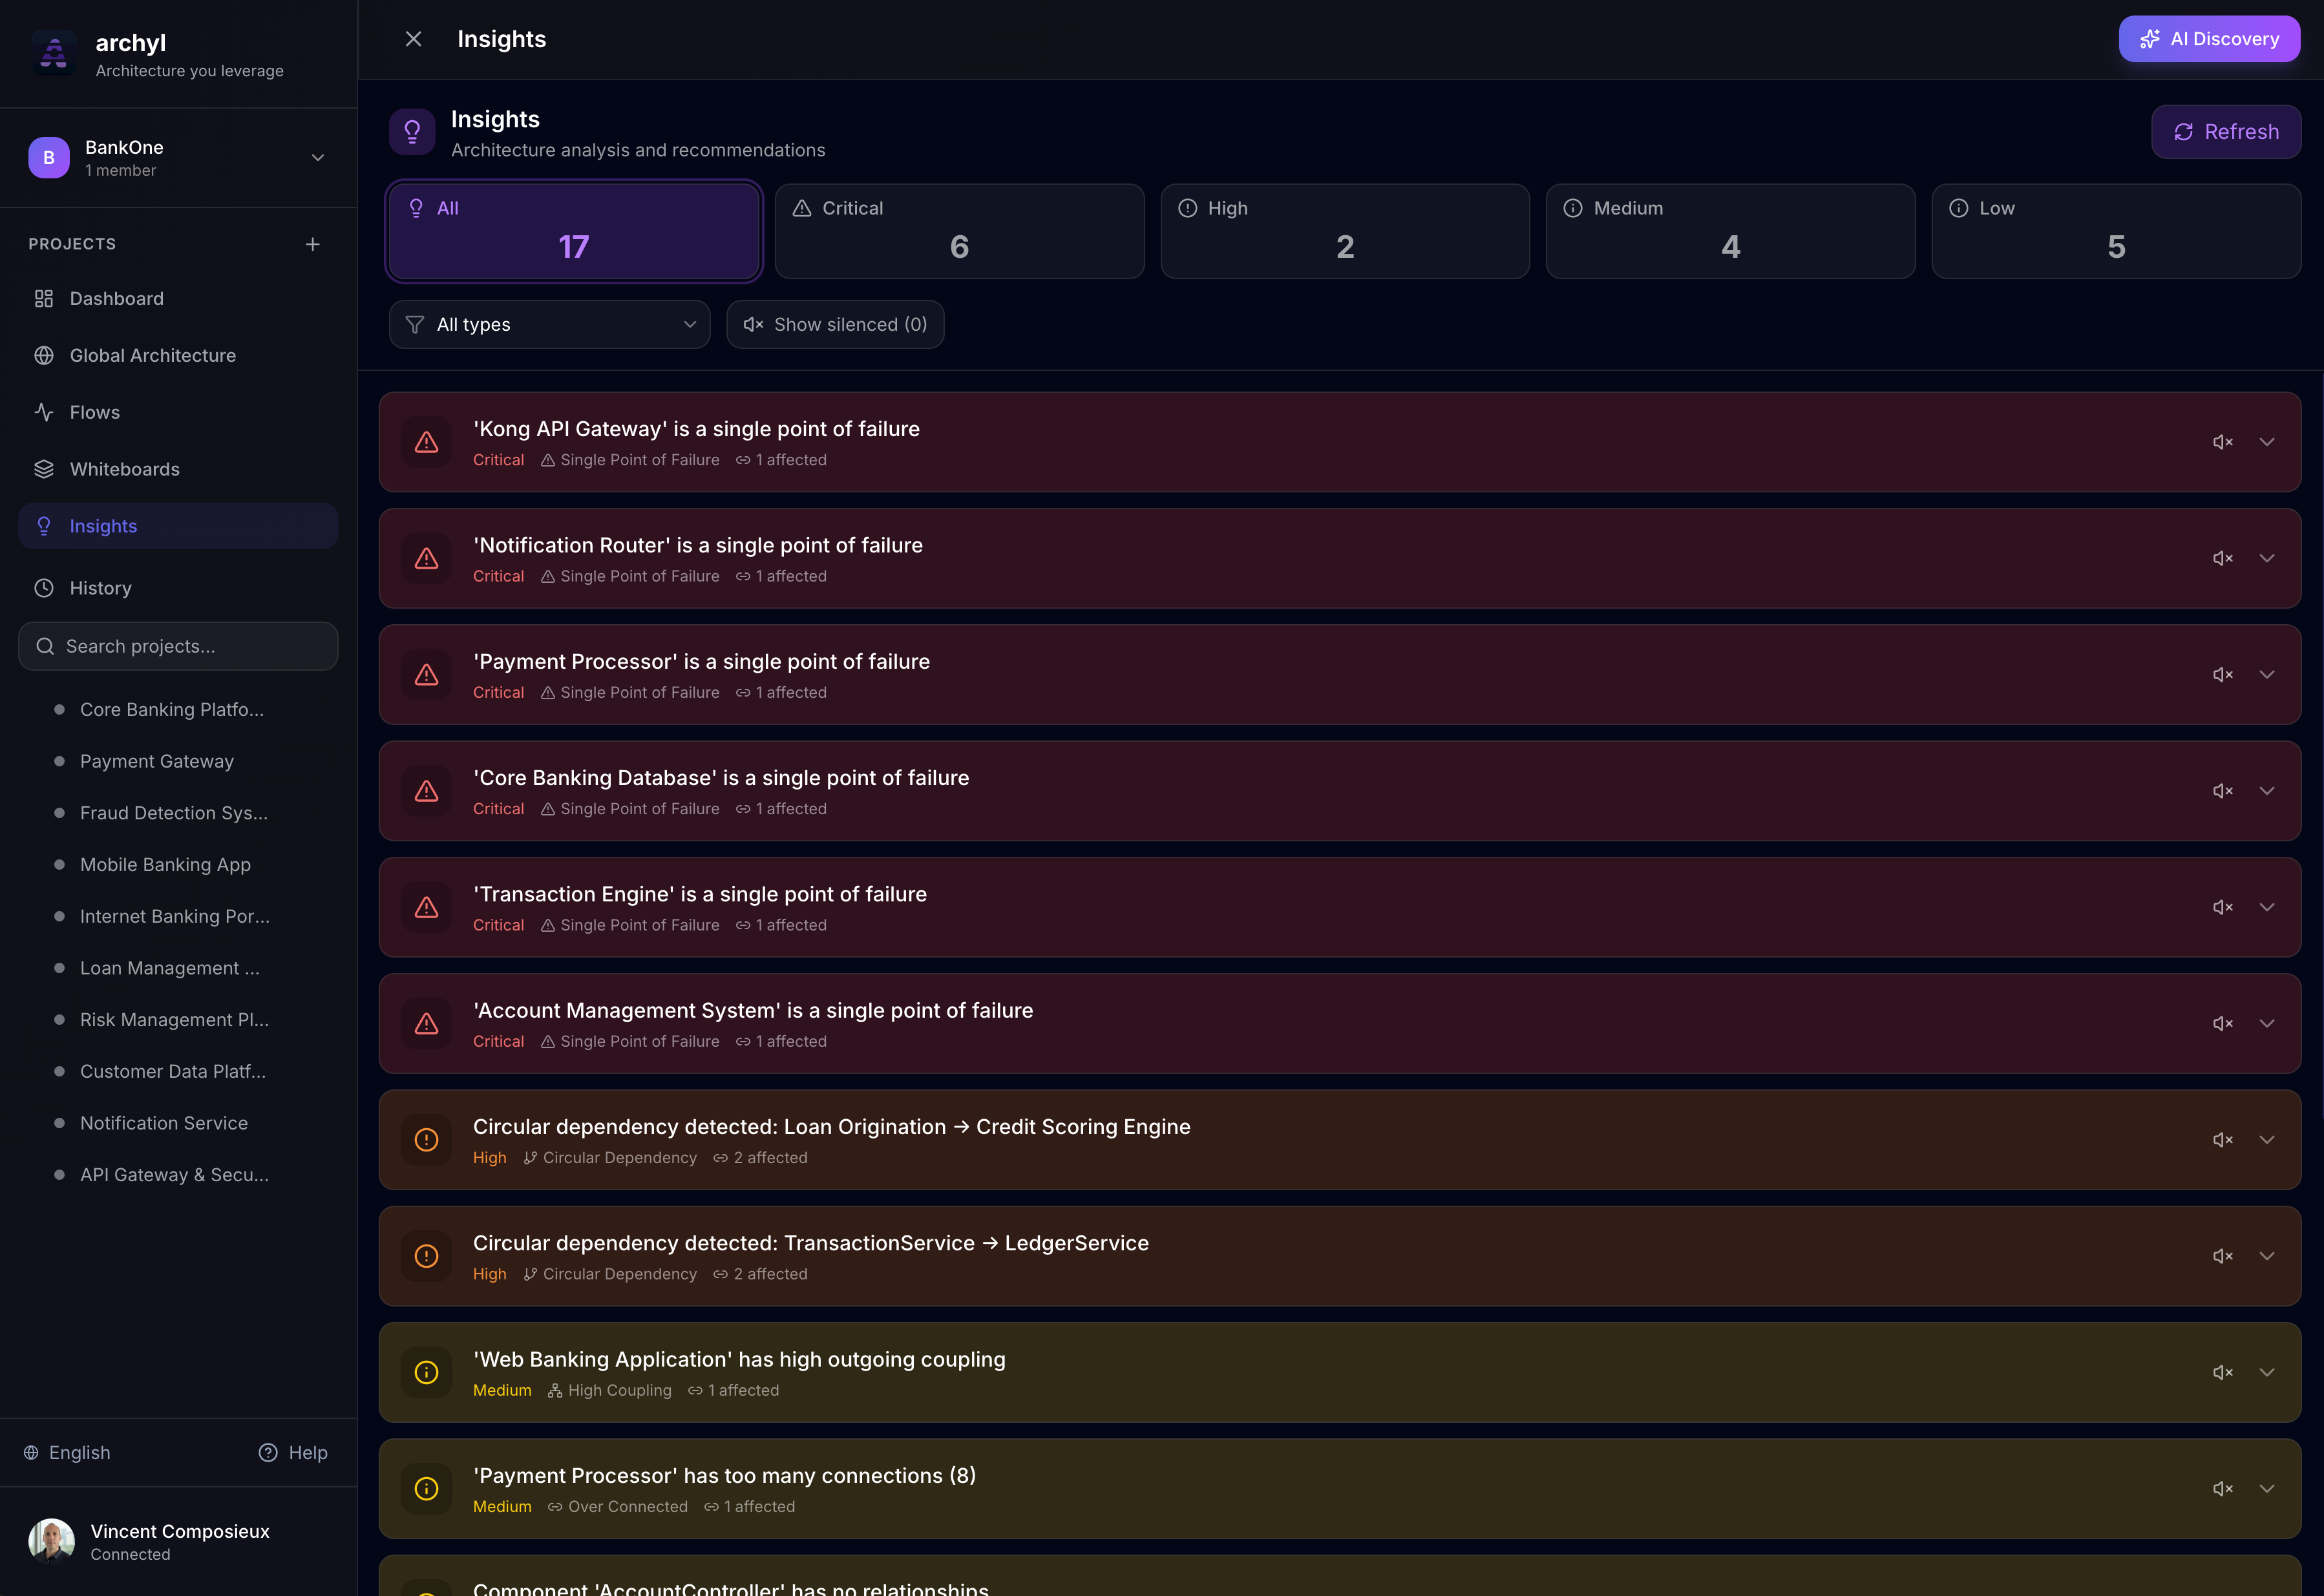Image resolution: width=2324 pixels, height=1596 pixels.
Task: Open the Payment Gateway project
Action: coord(157,762)
